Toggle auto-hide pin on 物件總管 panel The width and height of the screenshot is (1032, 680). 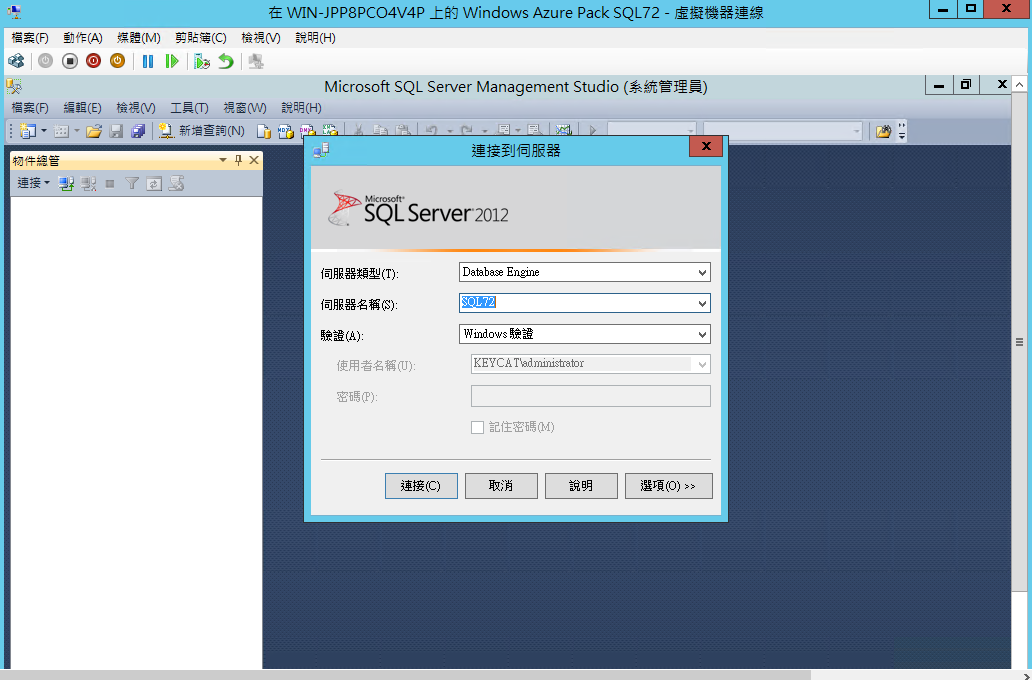coord(238,160)
